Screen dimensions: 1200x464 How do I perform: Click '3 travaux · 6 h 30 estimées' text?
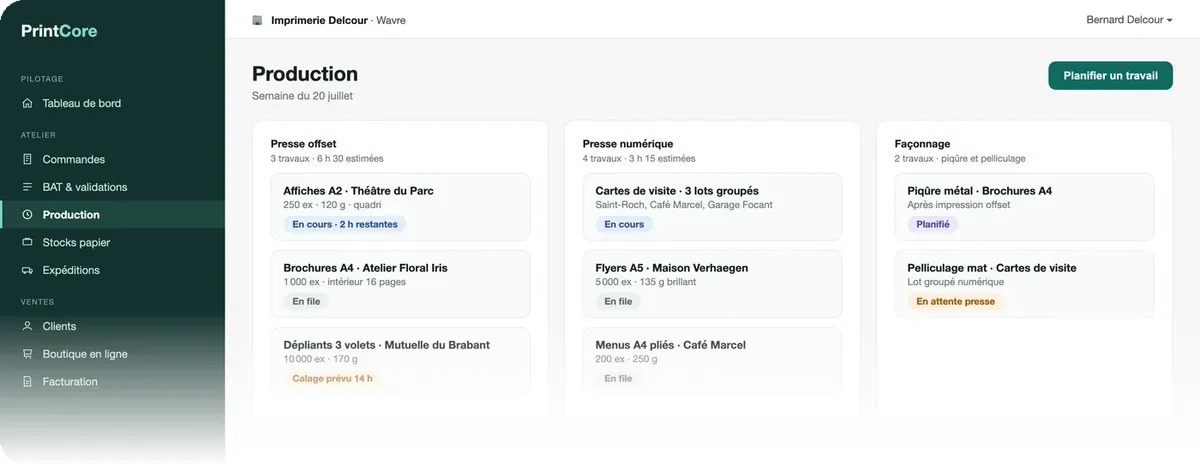326,159
